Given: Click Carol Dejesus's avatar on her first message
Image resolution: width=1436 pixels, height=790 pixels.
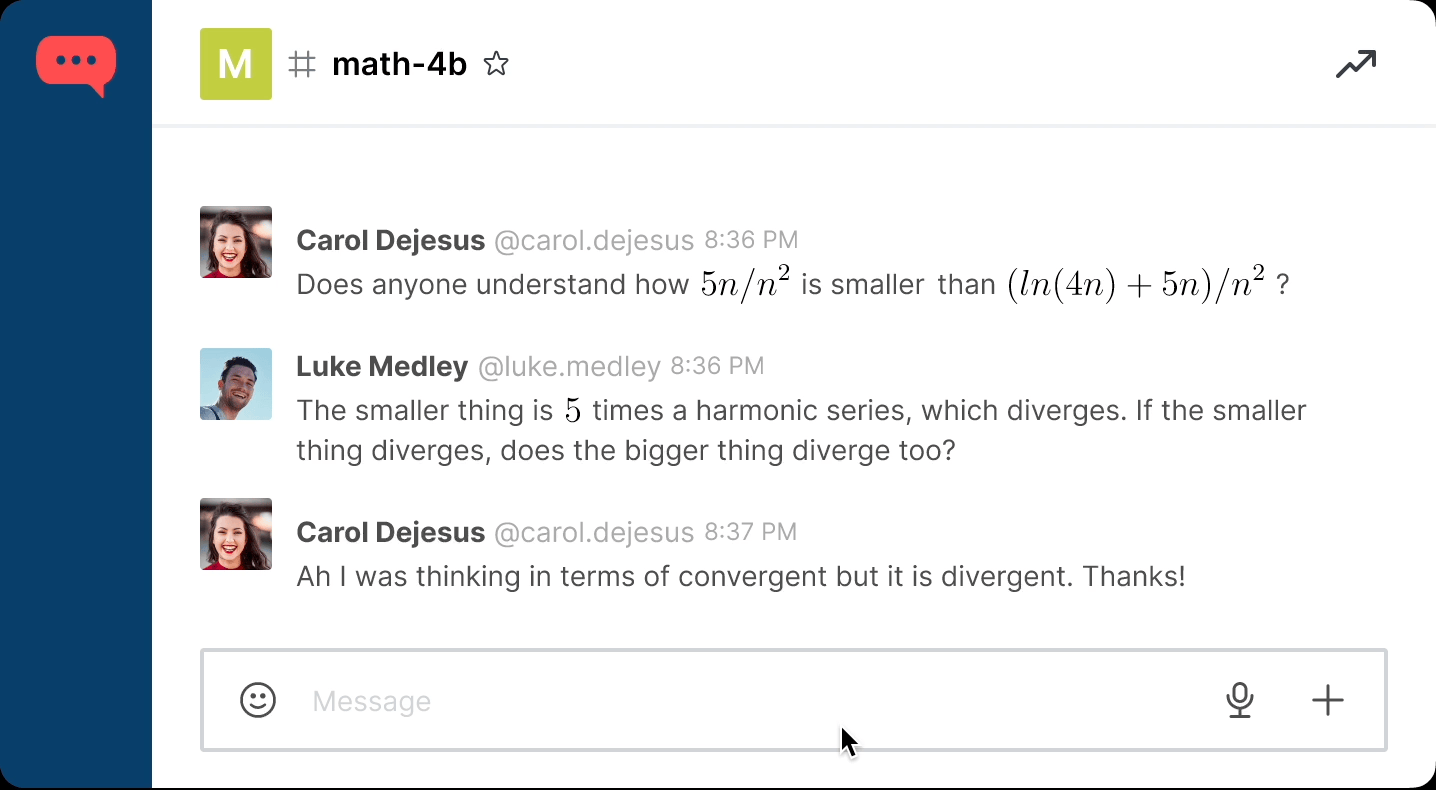Looking at the screenshot, I should point(236,242).
